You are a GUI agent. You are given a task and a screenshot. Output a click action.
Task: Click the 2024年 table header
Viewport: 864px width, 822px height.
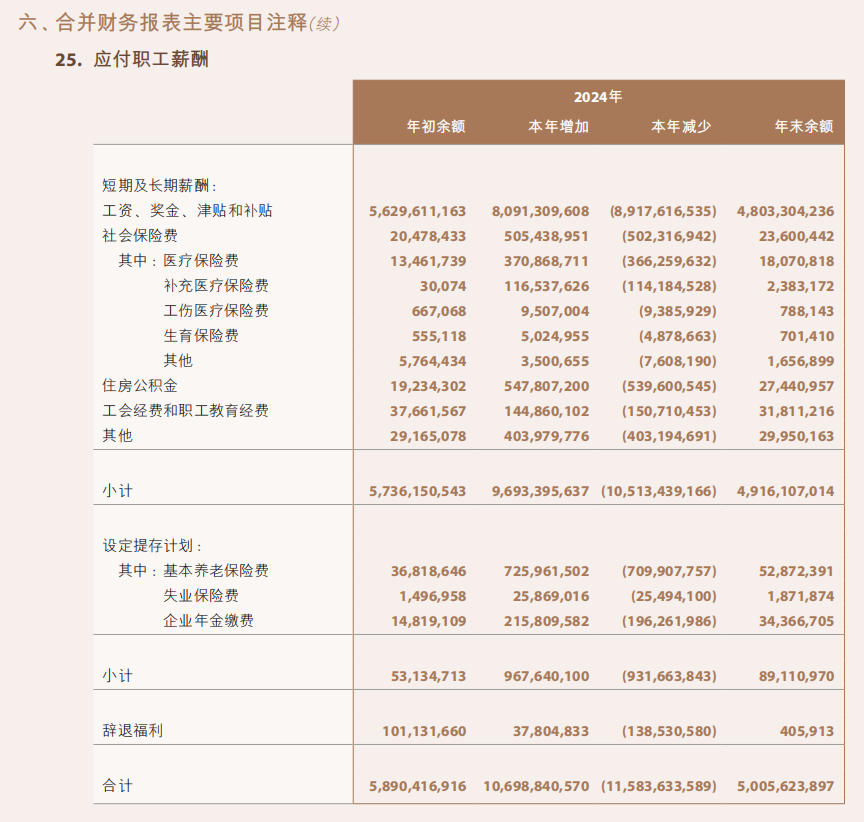click(598, 97)
